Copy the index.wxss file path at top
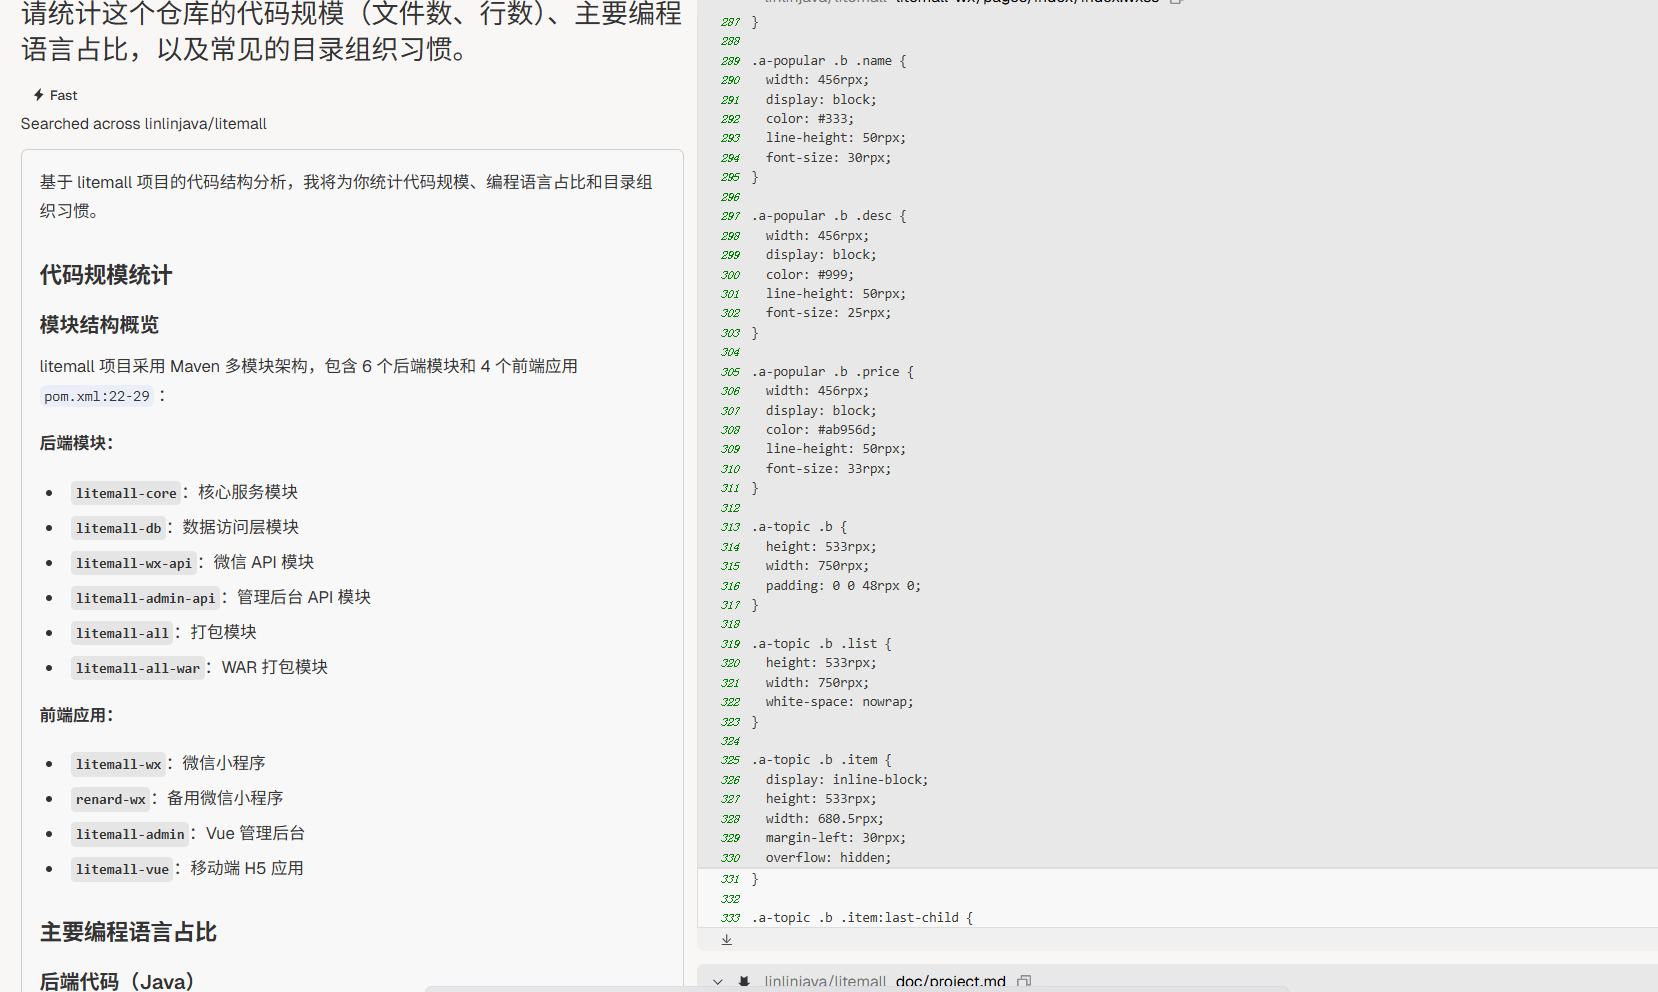The image size is (1658, 992). click(x=1177, y=2)
